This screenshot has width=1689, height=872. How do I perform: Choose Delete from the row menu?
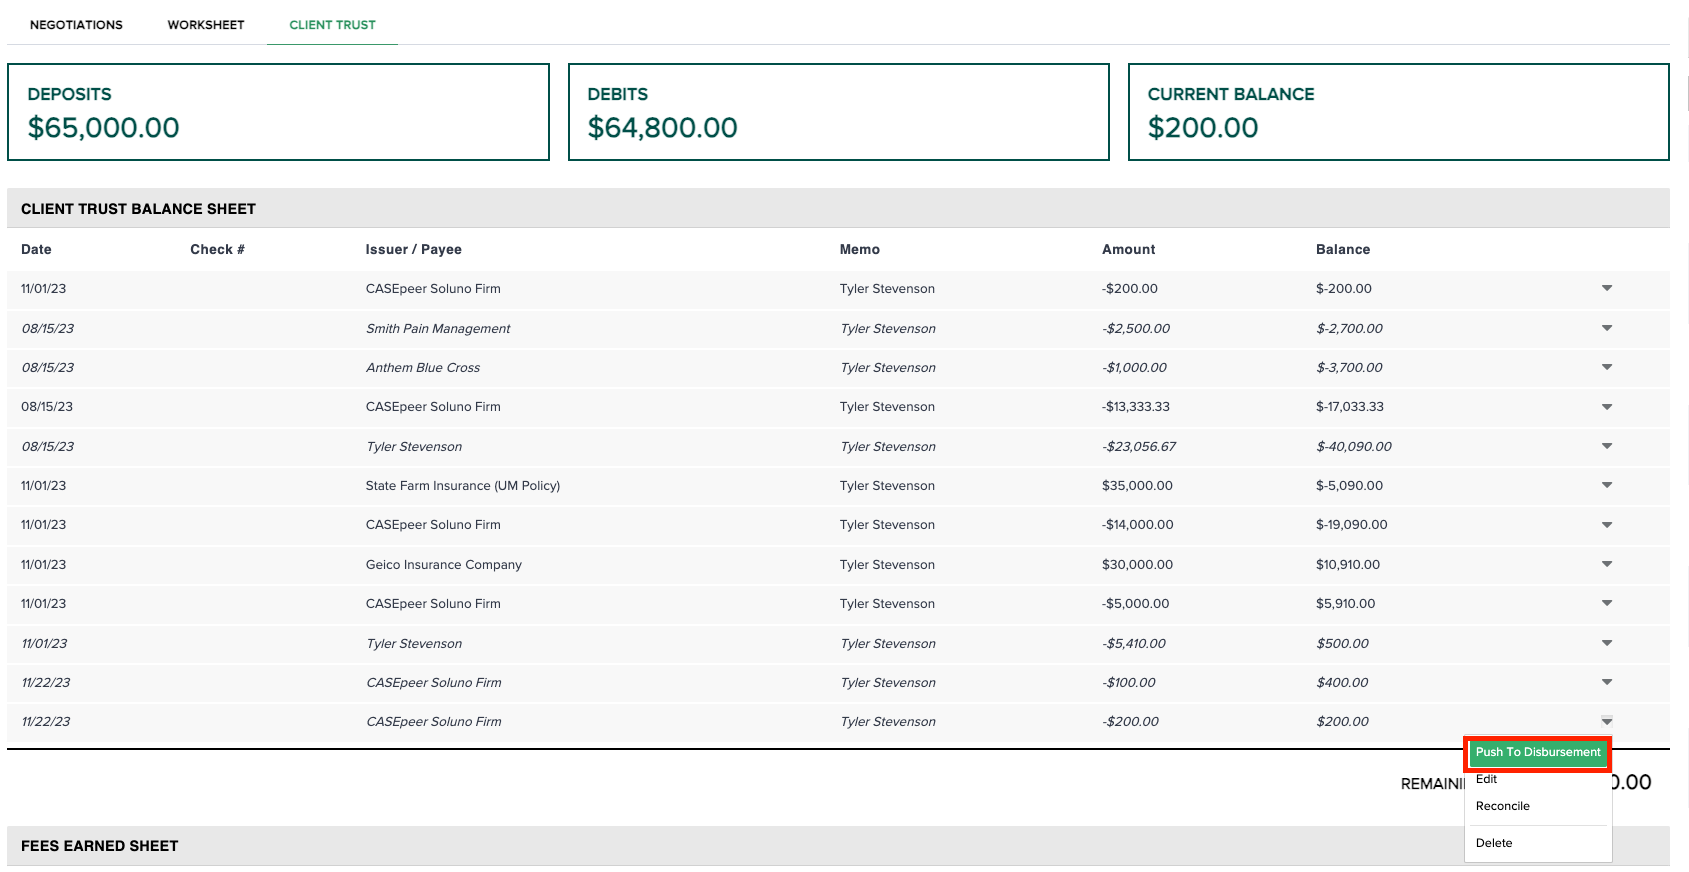point(1494,843)
